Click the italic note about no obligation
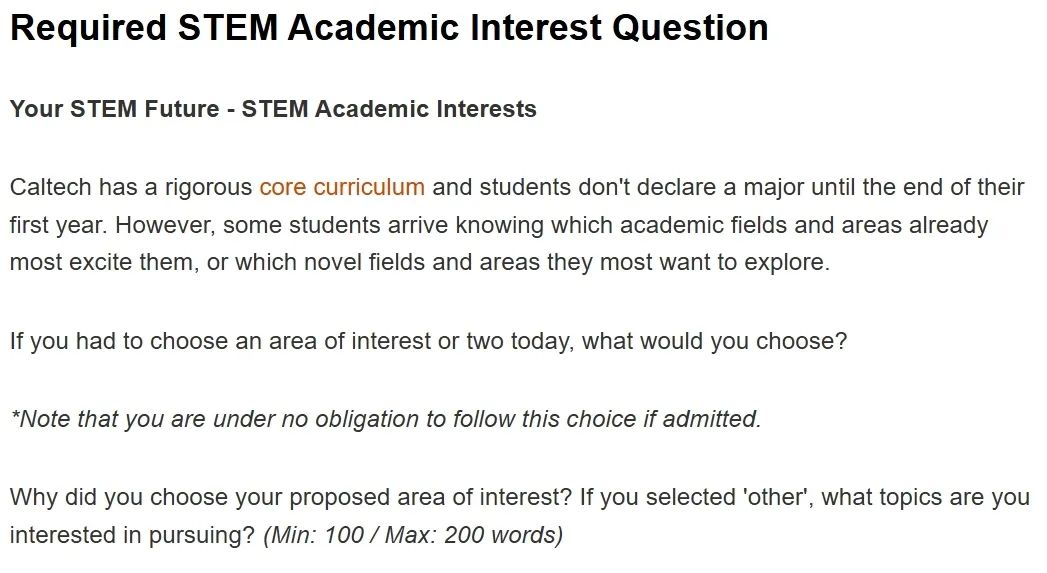1047x573 pixels. coord(385,419)
